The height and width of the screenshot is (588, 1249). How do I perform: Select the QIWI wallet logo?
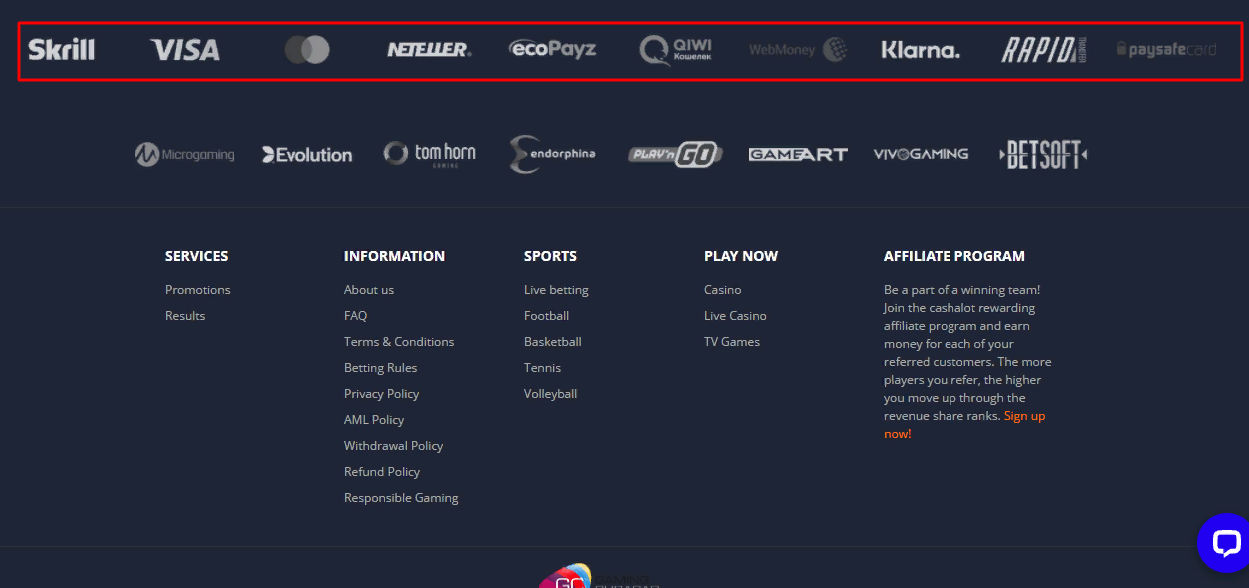(x=676, y=49)
